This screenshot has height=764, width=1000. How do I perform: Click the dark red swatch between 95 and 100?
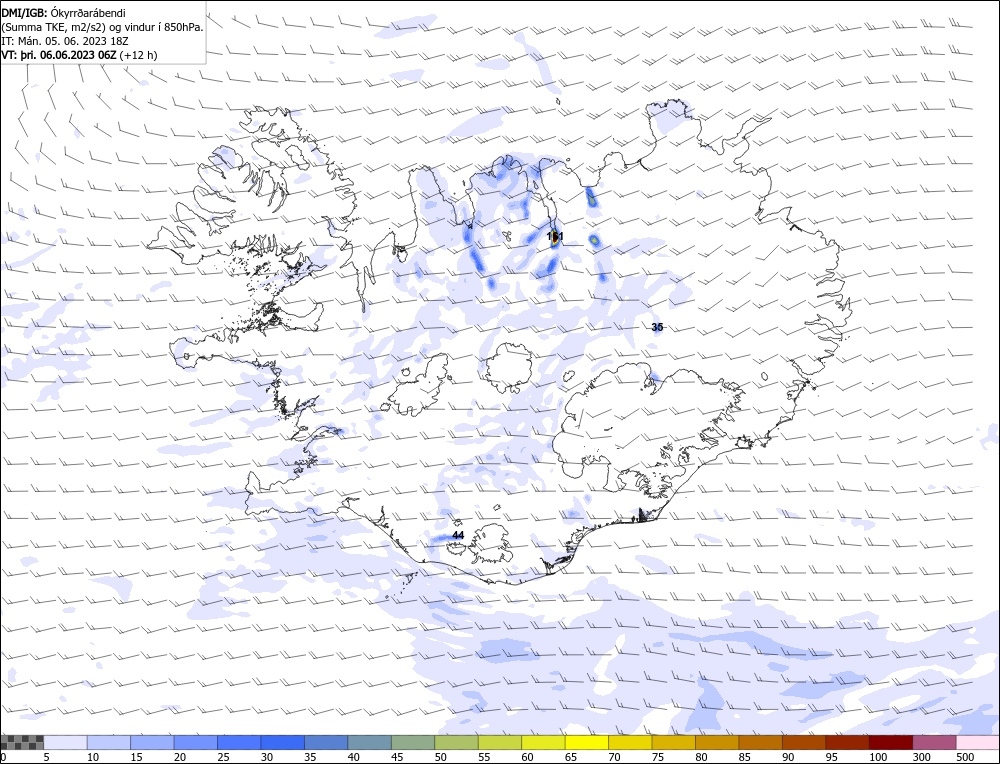click(847, 742)
